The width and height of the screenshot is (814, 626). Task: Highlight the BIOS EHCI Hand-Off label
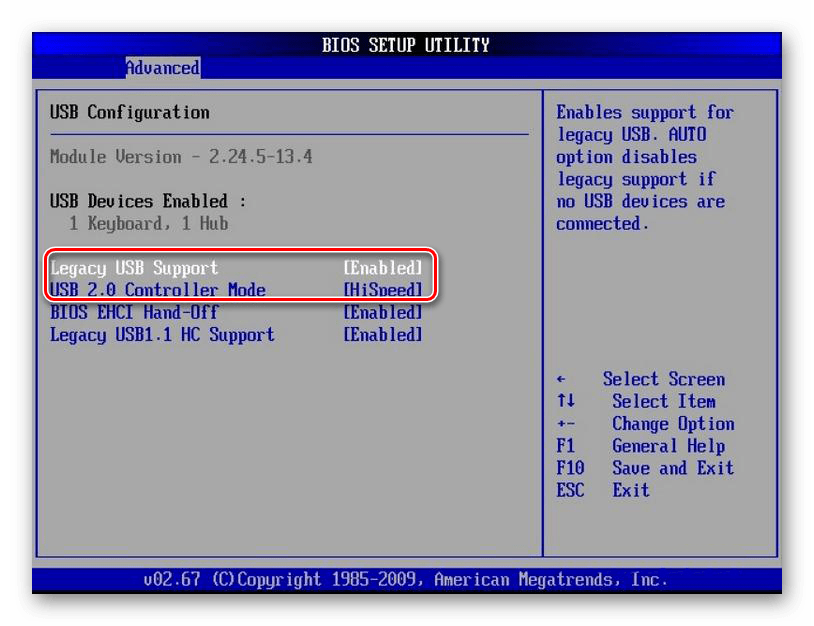click(x=134, y=312)
